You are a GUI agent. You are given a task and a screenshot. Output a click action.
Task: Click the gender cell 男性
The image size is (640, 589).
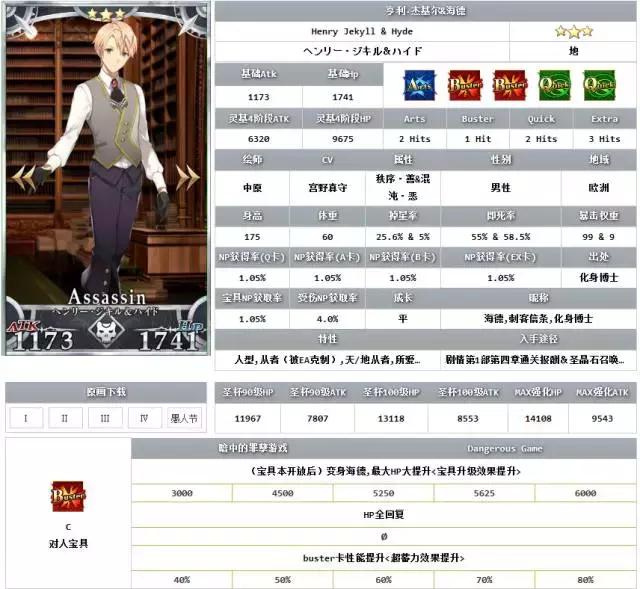(x=501, y=188)
